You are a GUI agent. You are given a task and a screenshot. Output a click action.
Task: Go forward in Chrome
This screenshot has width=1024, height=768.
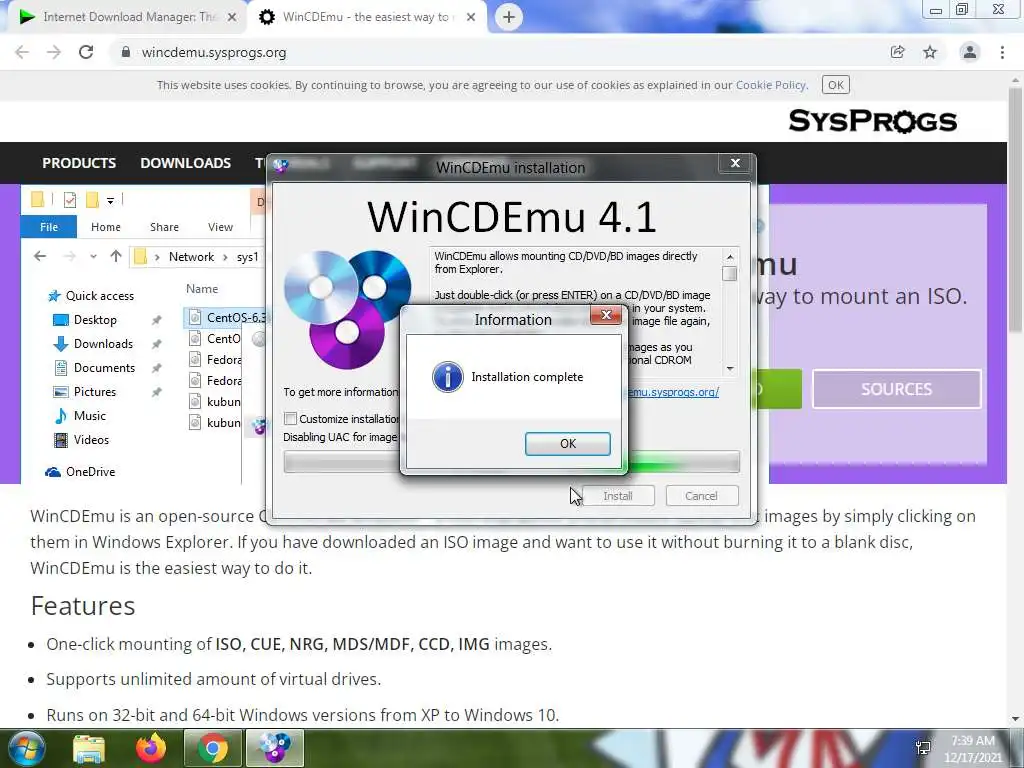click(x=54, y=52)
